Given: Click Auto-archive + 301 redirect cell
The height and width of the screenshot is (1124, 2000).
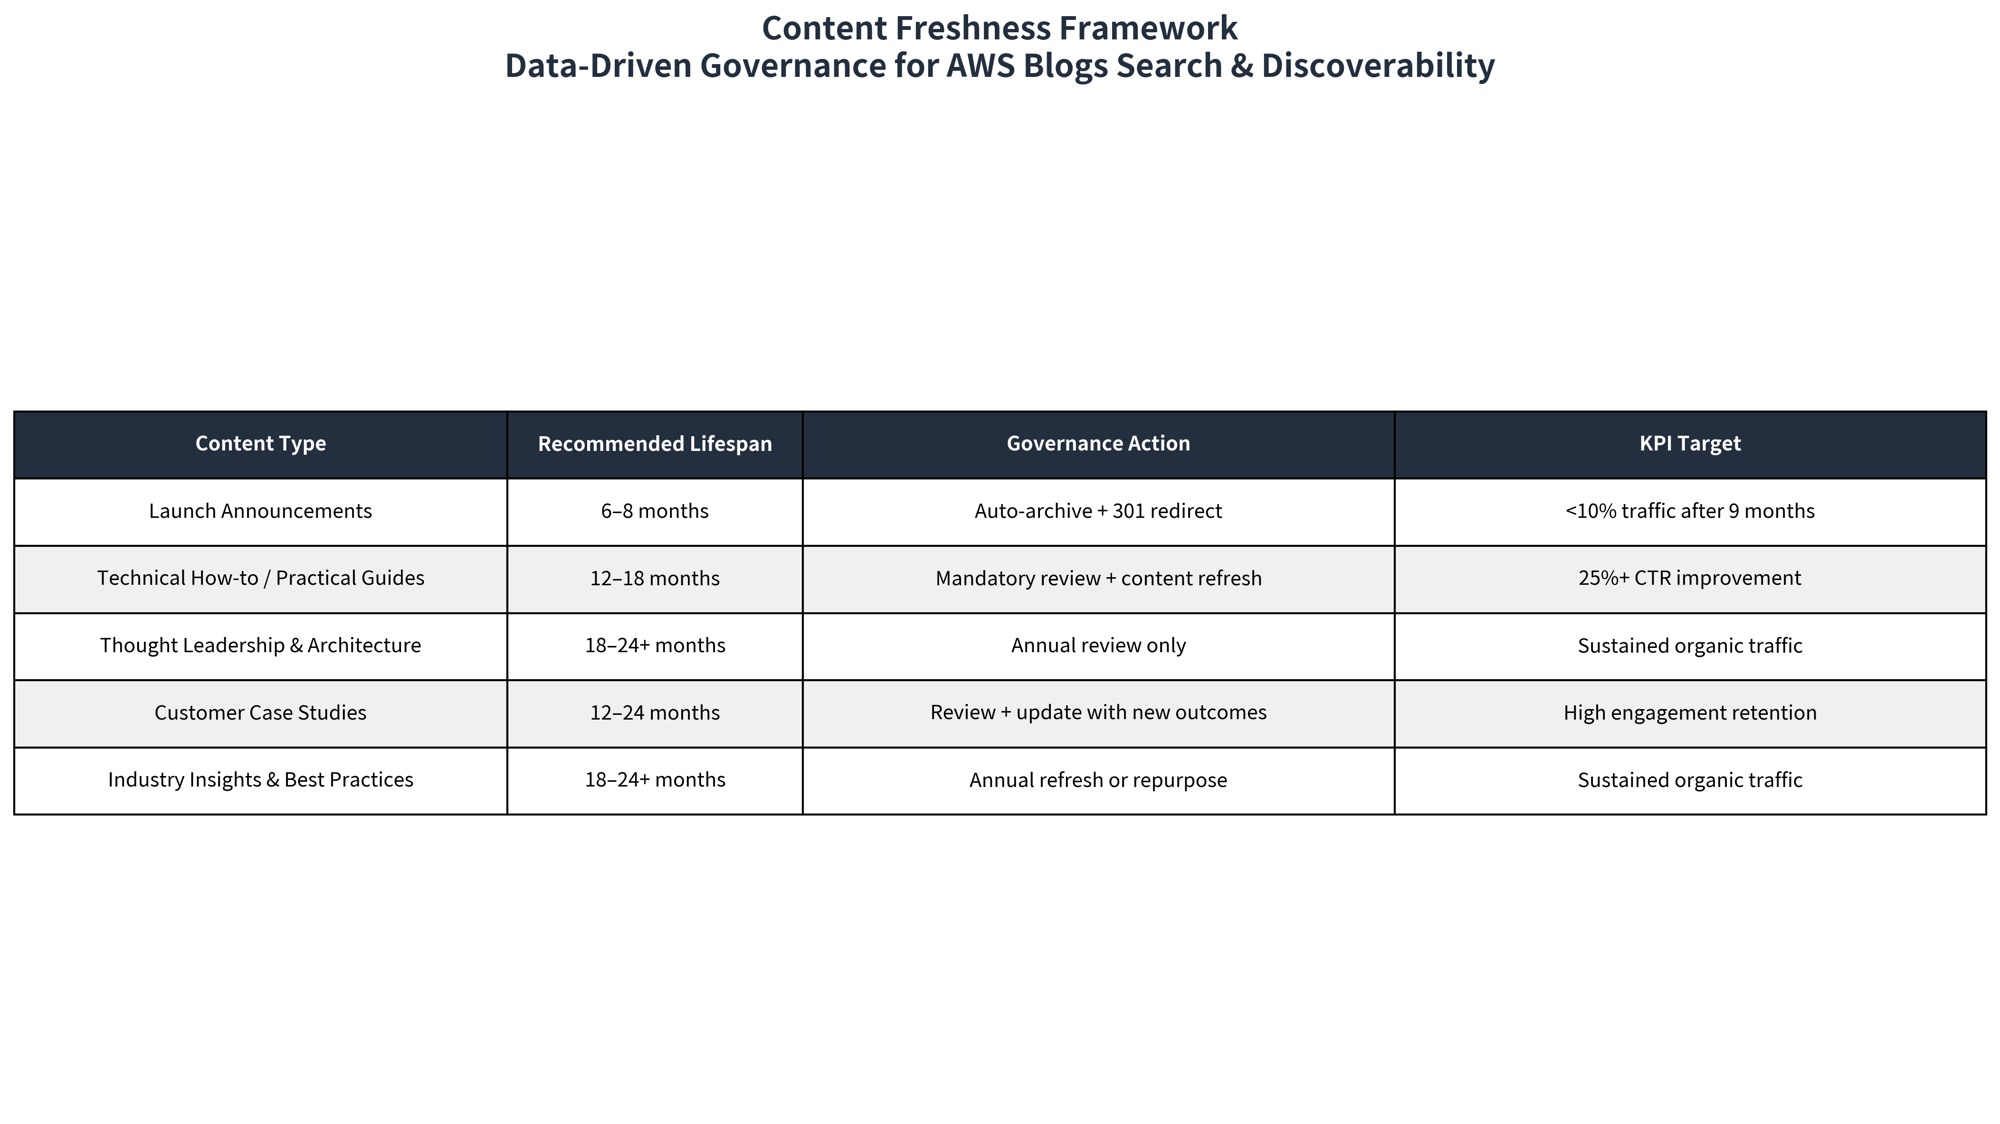Looking at the screenshot, I should pyautogui.click(x=1098, y=511).
